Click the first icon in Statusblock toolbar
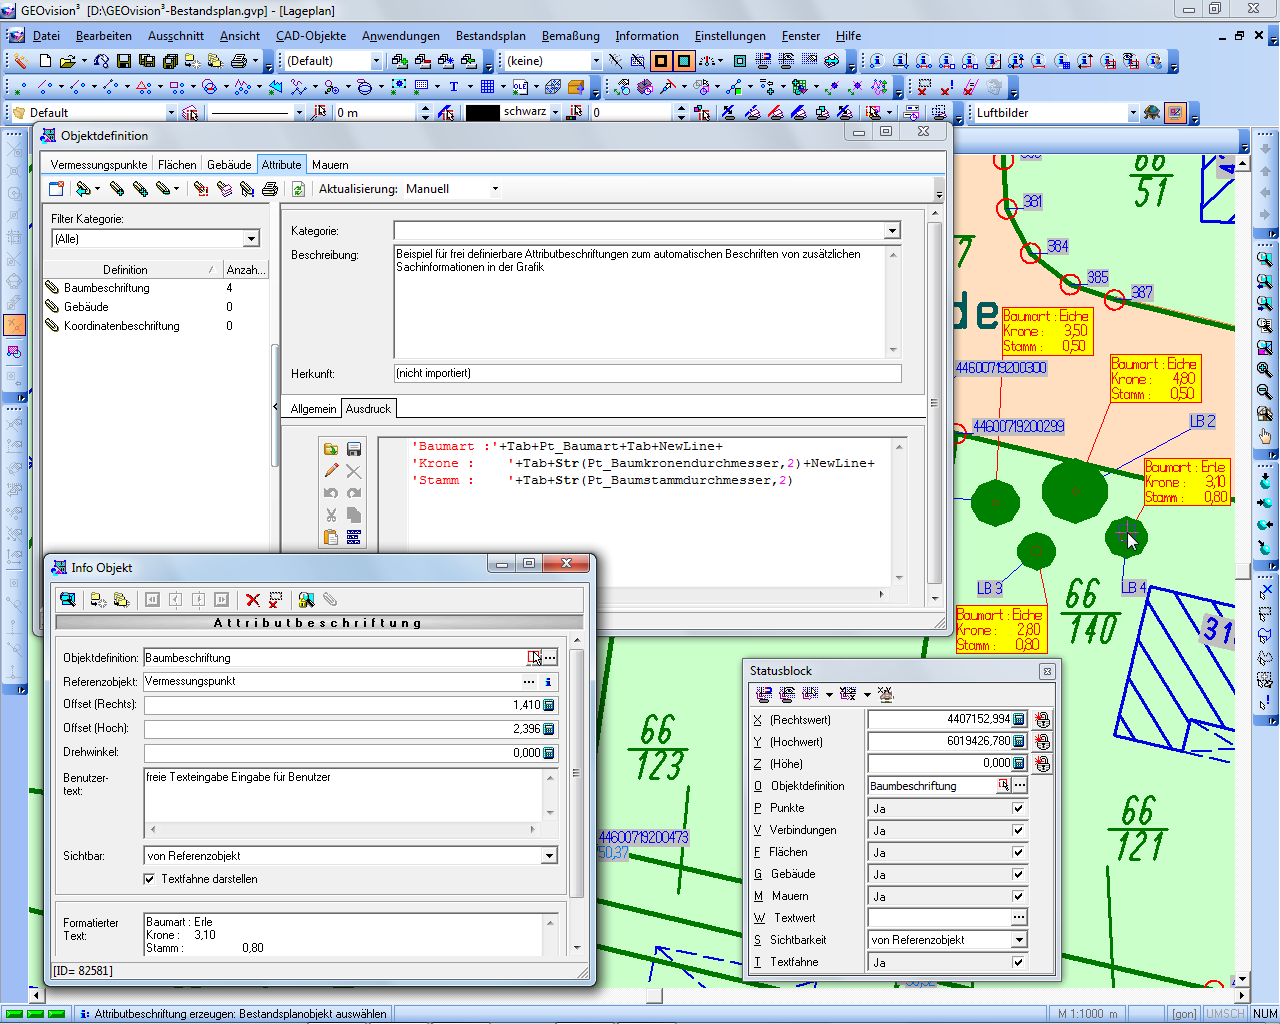 (x=764, y=694)
